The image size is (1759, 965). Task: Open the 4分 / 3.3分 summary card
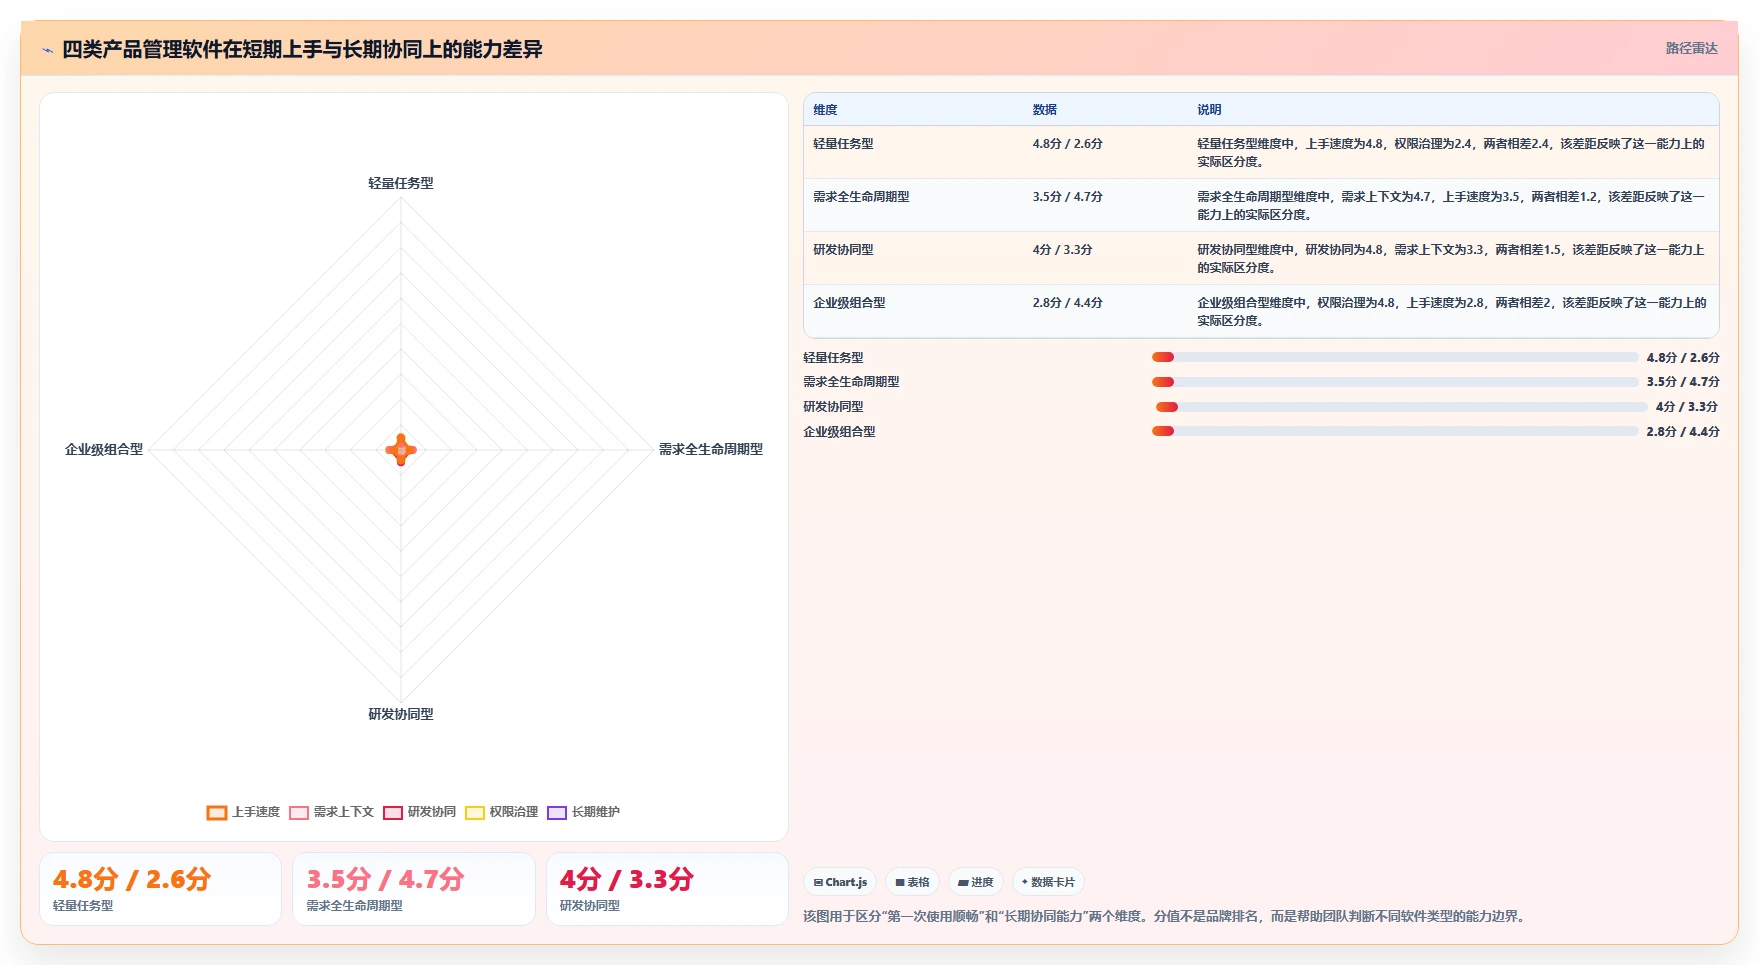coord(667,889)
